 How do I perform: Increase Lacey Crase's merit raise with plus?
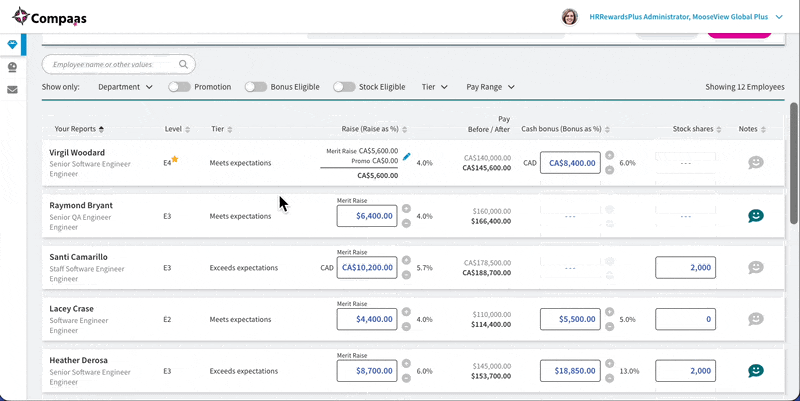click(x=406, y=312)
